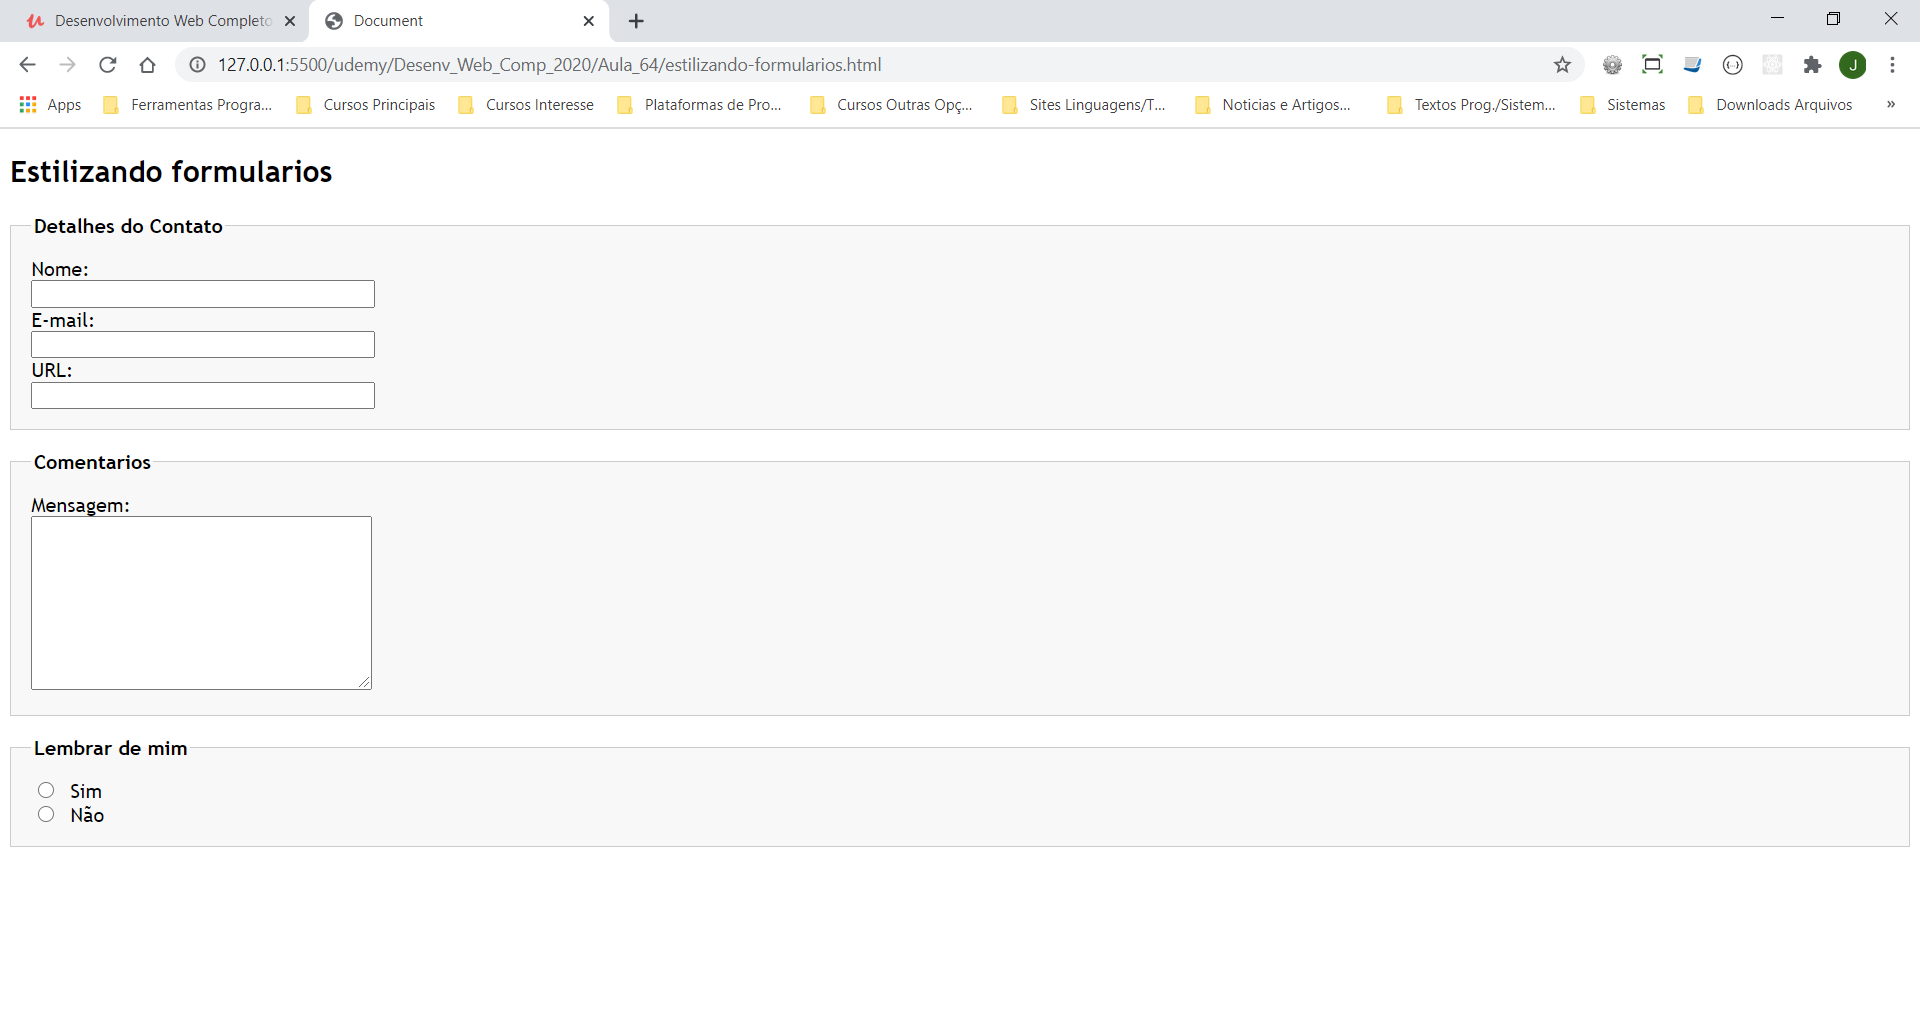Close the Desenvolvimento Web Completo tab

pyautogui.click(x=290, y=21)
